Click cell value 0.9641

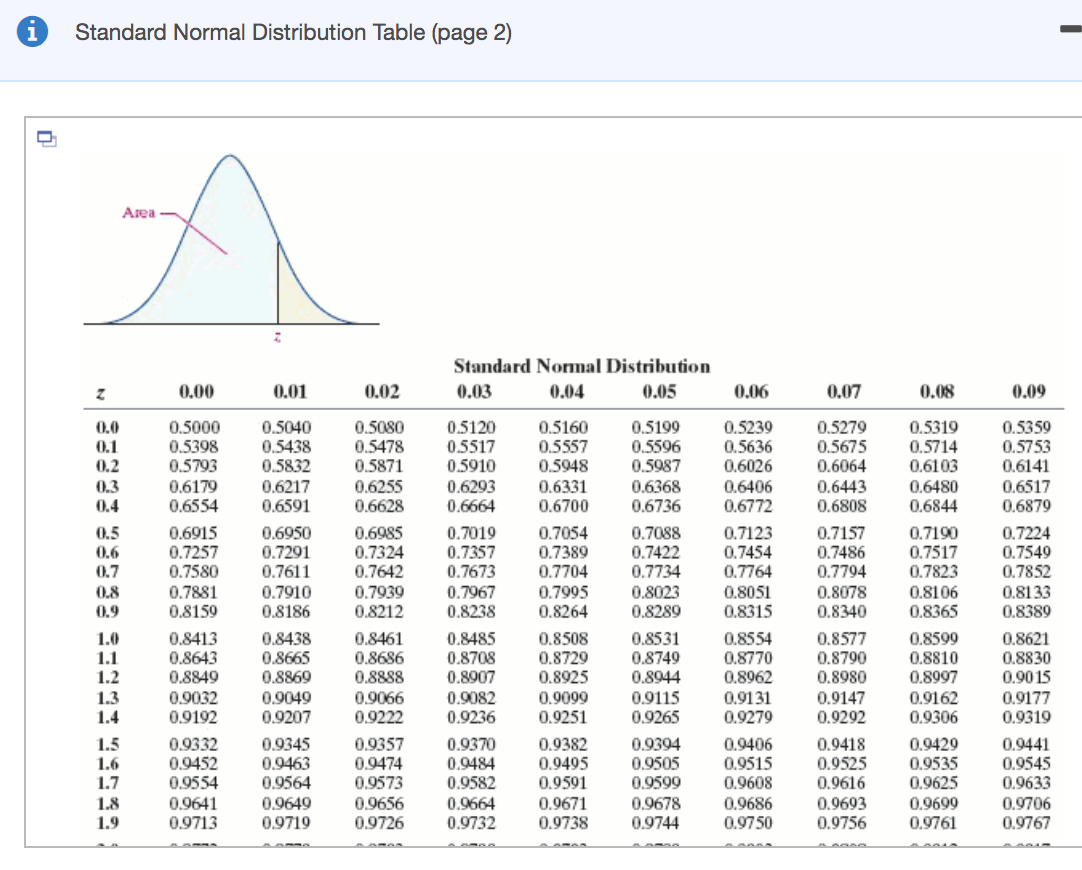tap(194, 804)
